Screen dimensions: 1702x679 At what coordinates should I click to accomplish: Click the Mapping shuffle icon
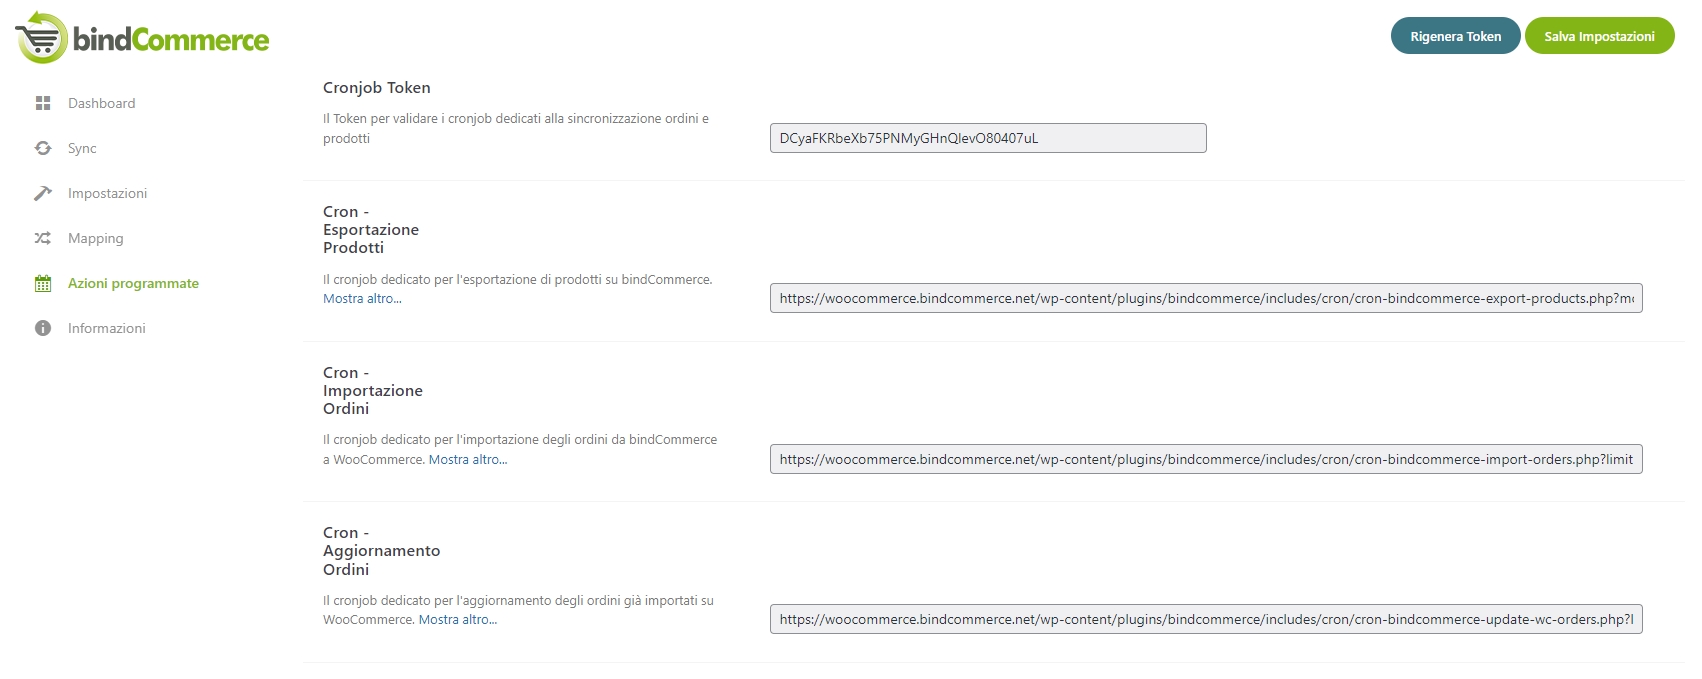coord(43,238)
